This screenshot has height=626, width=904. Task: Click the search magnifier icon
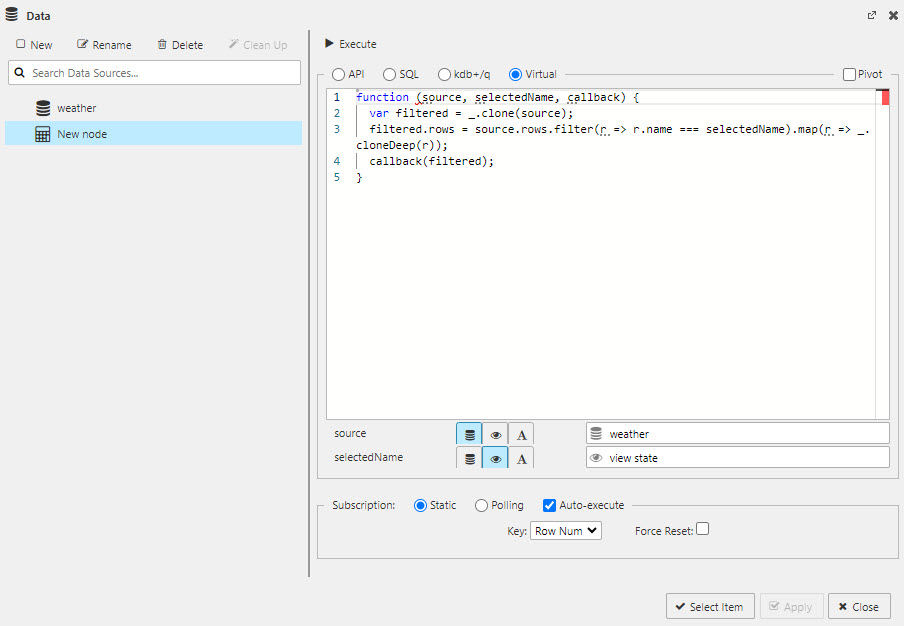20,72
